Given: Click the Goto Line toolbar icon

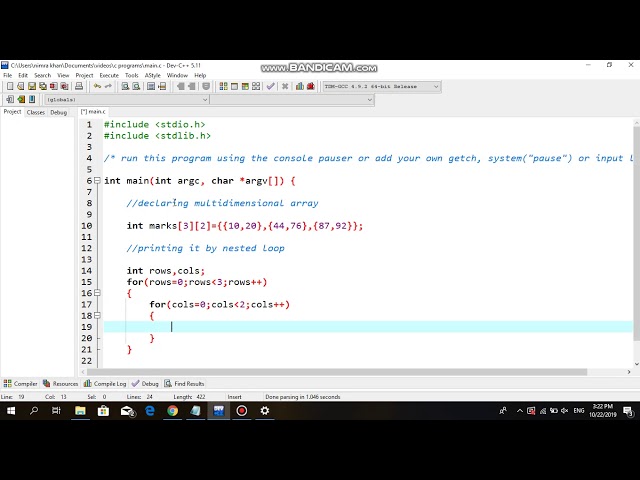Looking at the screenshot, I should click(x=162, y=86).
